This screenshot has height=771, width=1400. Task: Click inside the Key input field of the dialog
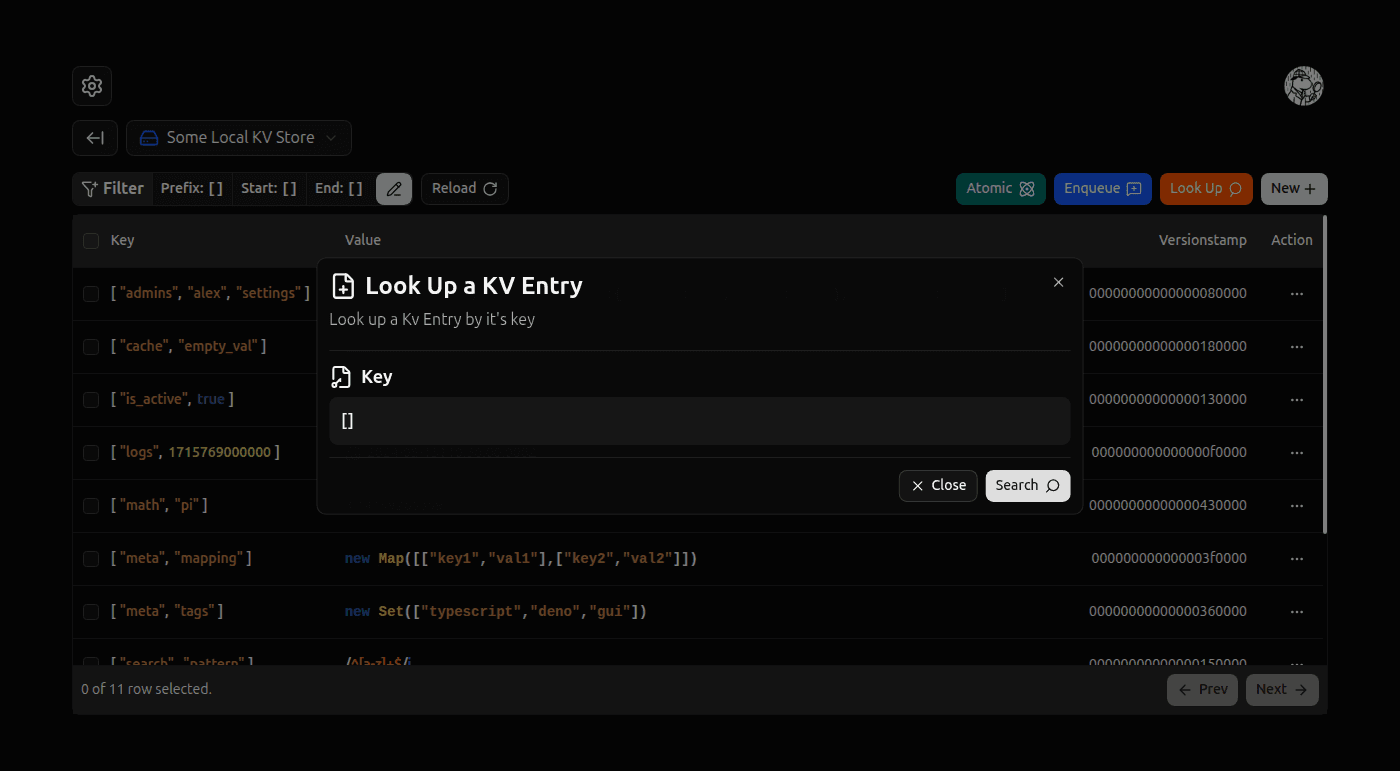click(x=699, y=420)
